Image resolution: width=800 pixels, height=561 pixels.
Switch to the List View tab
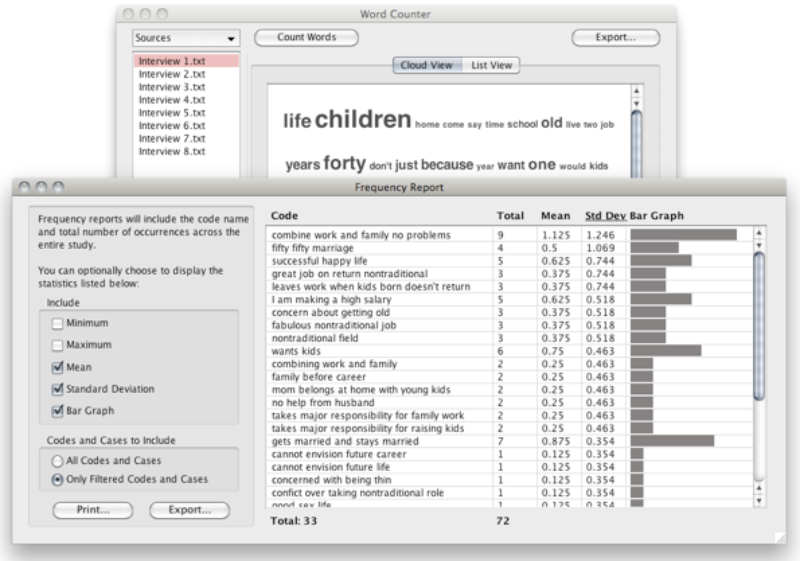tap(491, 65)
